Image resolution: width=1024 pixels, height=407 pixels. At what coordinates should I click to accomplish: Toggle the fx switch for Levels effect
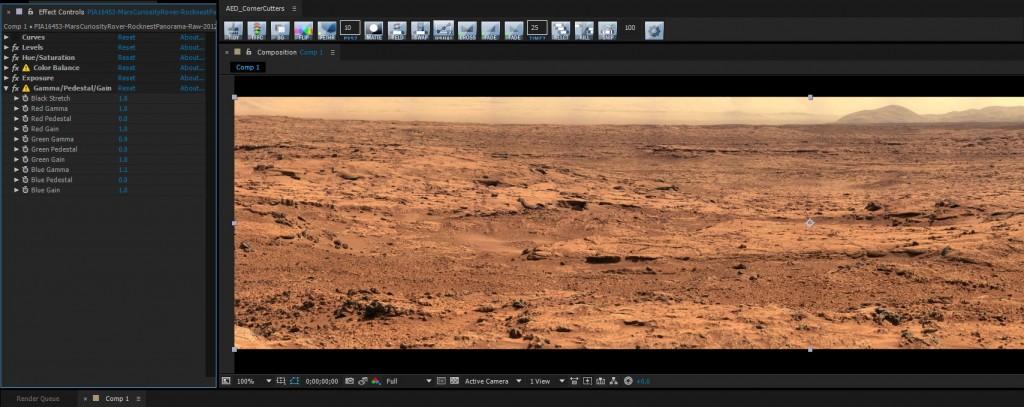[x=15, y=47]
